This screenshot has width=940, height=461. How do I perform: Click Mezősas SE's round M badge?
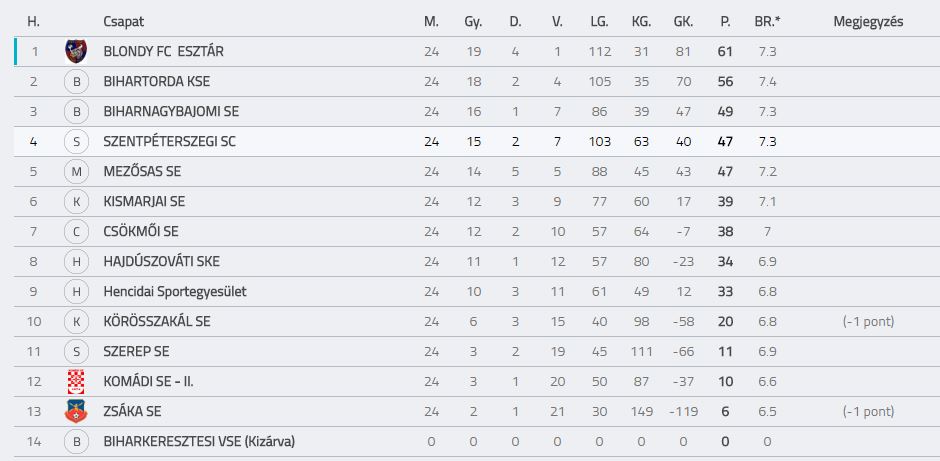(76, 171)
